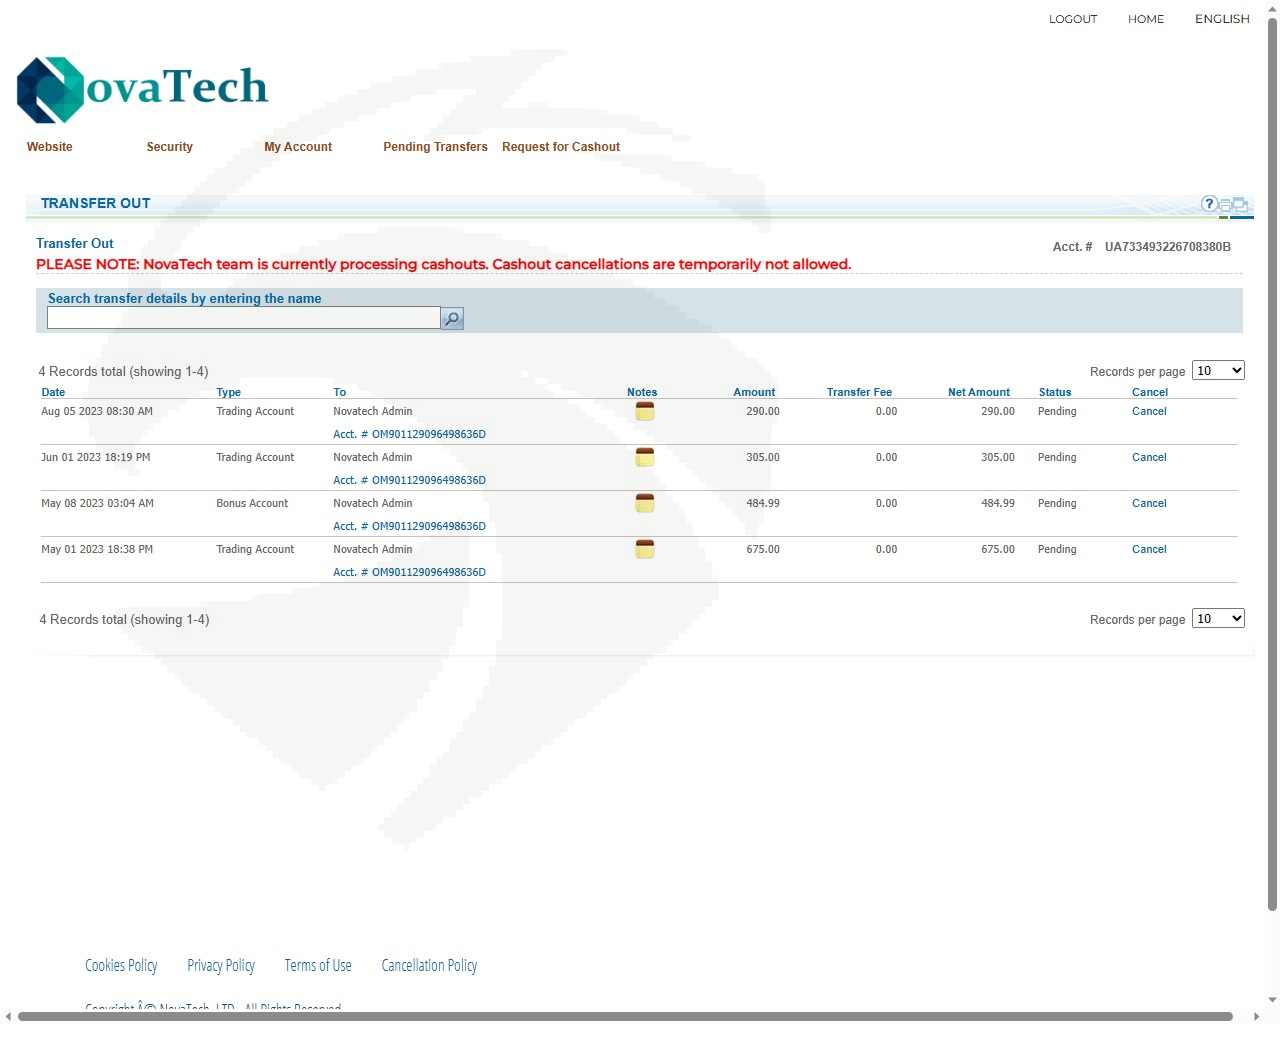
Task: Go to Pending Transfers
Action: pyautogui.click(x=435, y=147)
